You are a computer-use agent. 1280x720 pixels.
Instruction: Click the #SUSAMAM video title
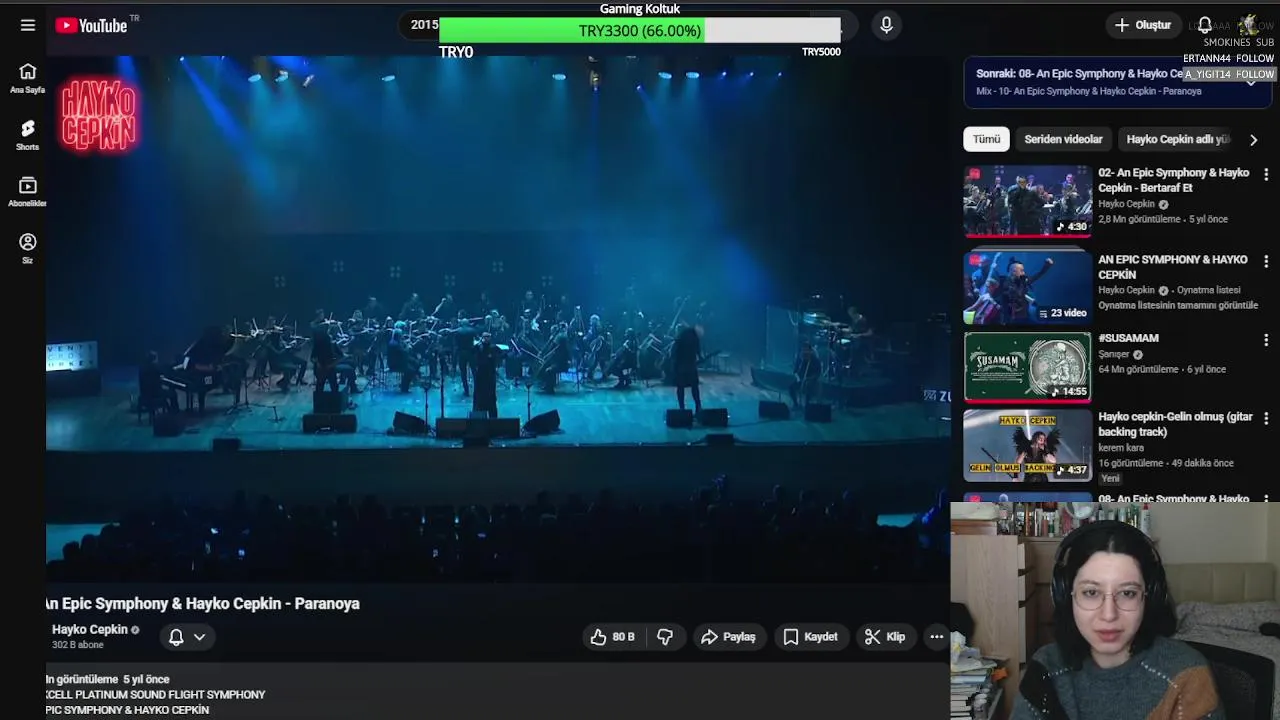(x=1128, y=338)
